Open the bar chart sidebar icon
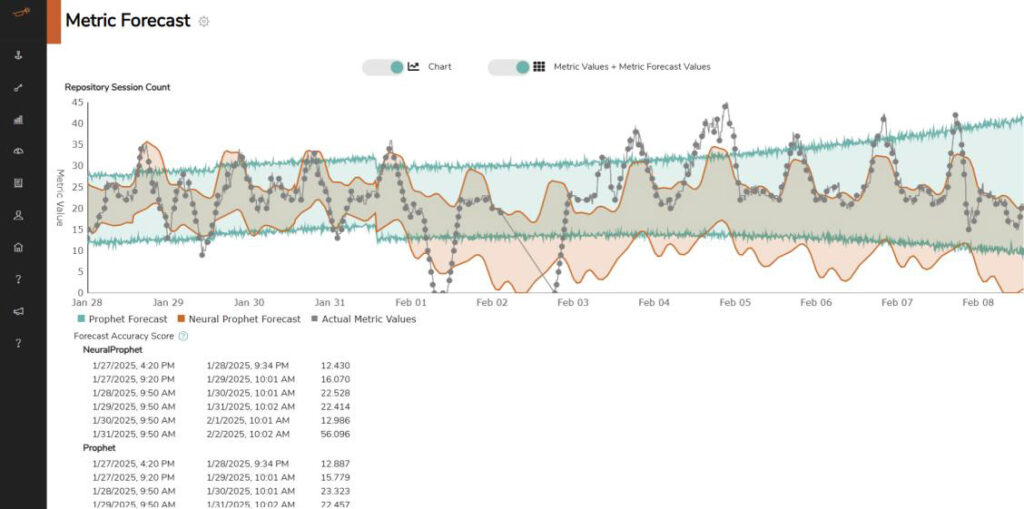The height and width of the screenshot is (509, 1024). coord(19,119)
